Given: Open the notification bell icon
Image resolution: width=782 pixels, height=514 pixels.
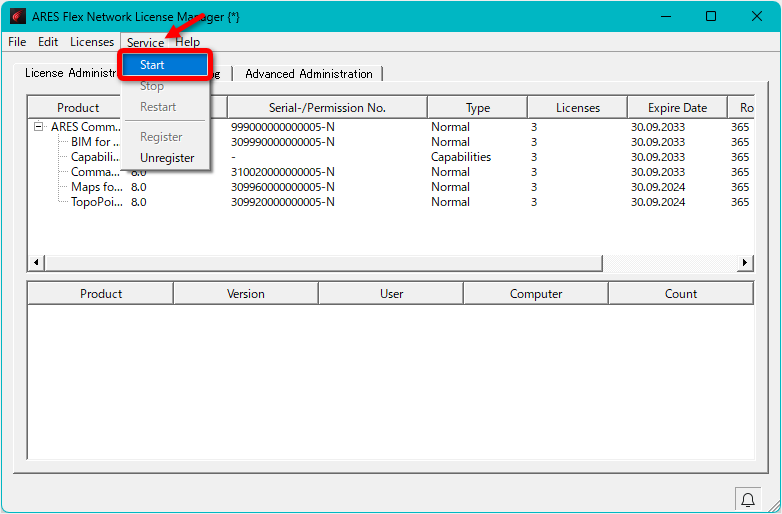Looking at the screenshot, I should point(748,499).
